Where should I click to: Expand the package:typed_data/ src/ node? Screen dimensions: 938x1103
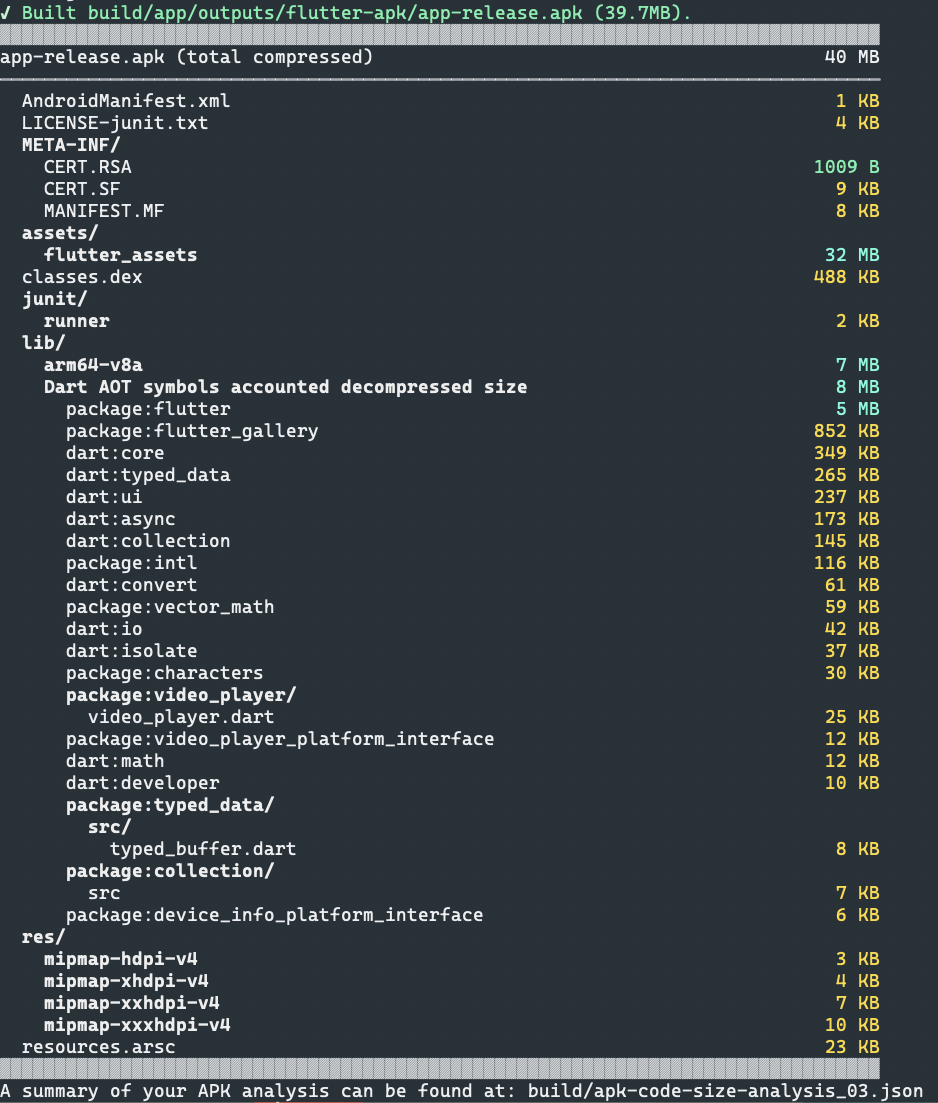108,826
